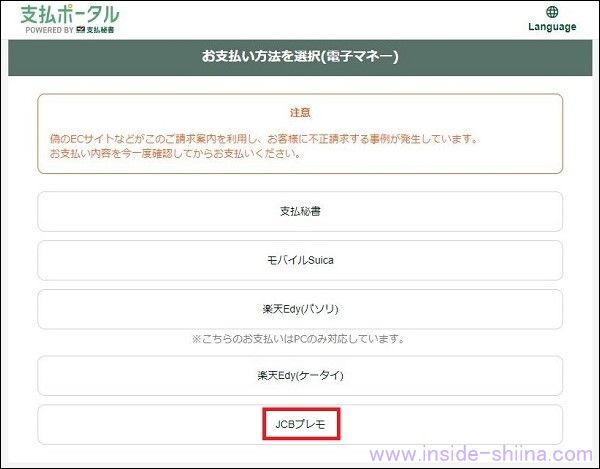Select the 支払秘書 payment option
600x469 pixels.
coord(300,211)
